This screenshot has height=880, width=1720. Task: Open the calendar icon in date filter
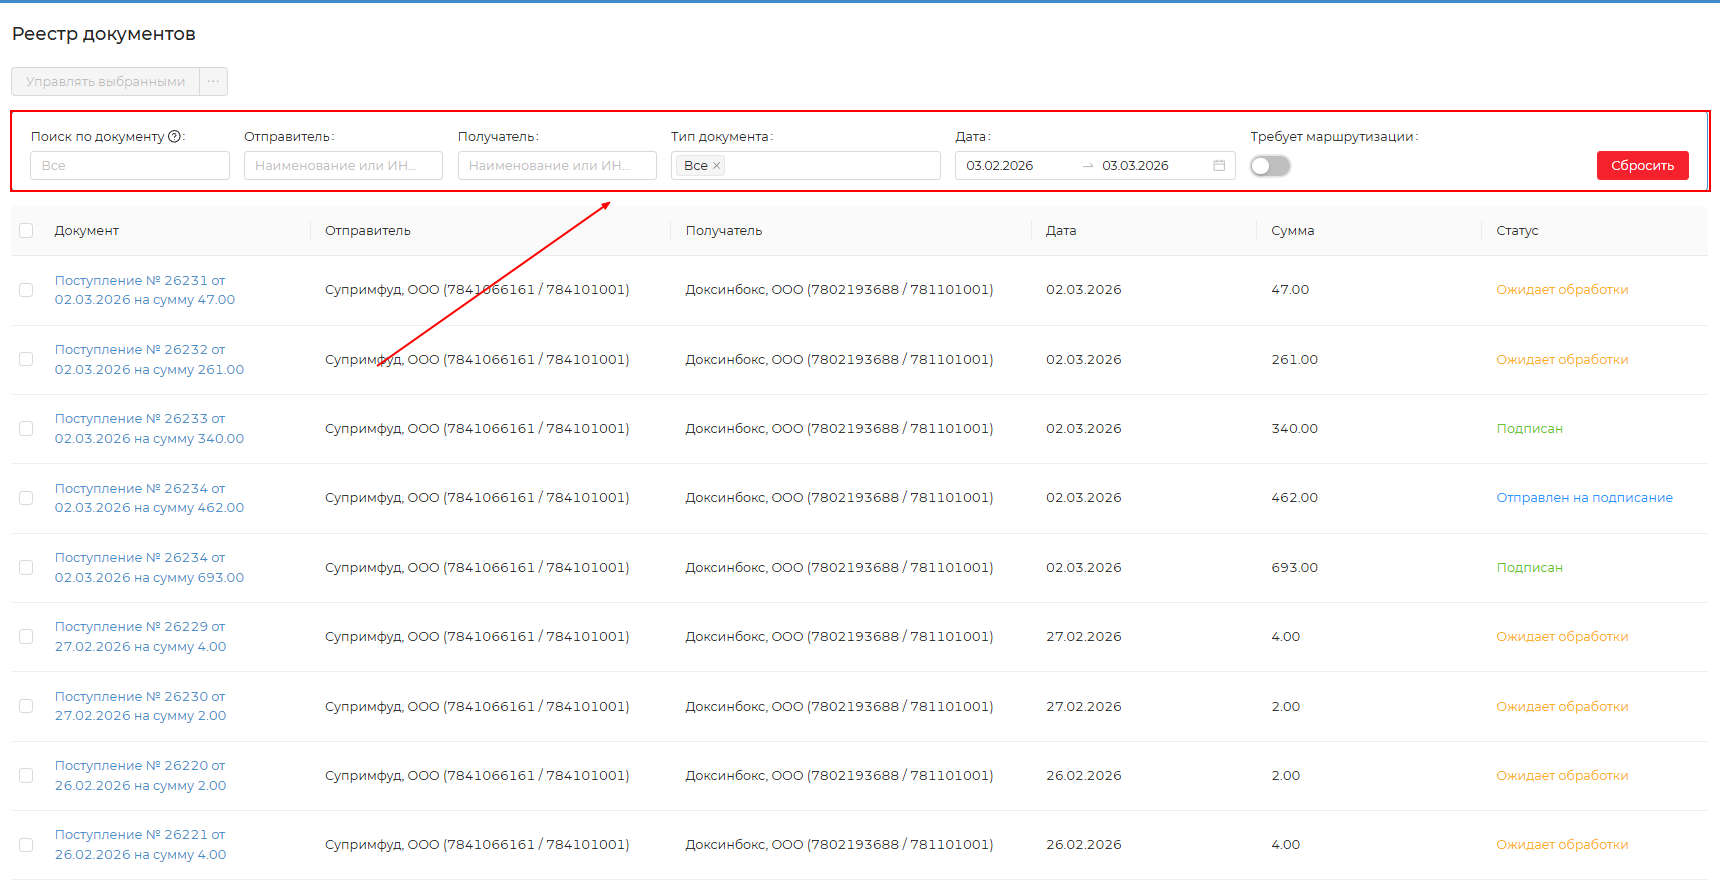pos(1219,166)
